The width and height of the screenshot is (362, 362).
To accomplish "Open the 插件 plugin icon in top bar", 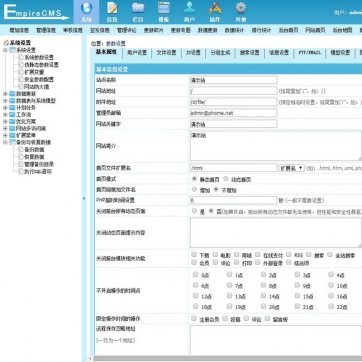I will tap(215, 8).
